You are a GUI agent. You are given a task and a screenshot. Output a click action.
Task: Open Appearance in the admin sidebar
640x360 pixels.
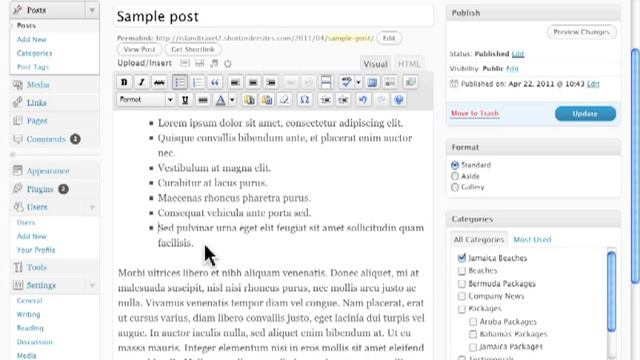[x=48, y=171]
